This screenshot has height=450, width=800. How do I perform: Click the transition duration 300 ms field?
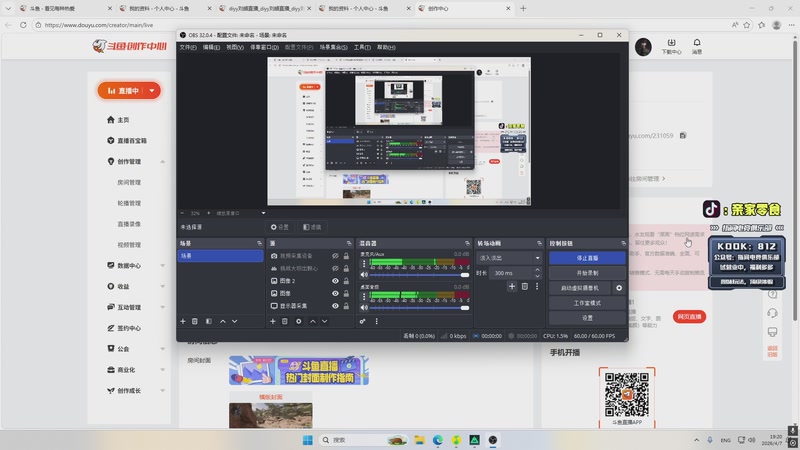click(511, 273)
